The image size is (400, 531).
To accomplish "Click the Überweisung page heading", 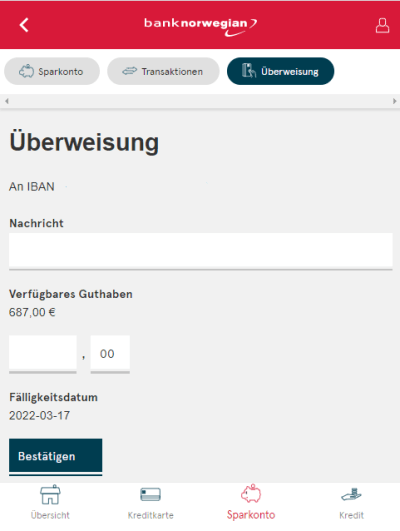I will (84, 142).
